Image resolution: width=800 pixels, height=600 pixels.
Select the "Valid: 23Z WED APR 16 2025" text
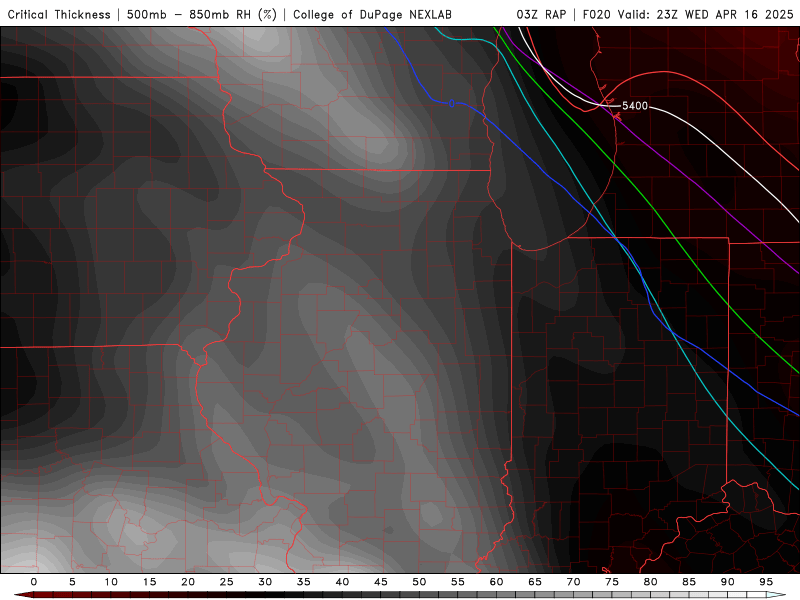coord(706,14)
